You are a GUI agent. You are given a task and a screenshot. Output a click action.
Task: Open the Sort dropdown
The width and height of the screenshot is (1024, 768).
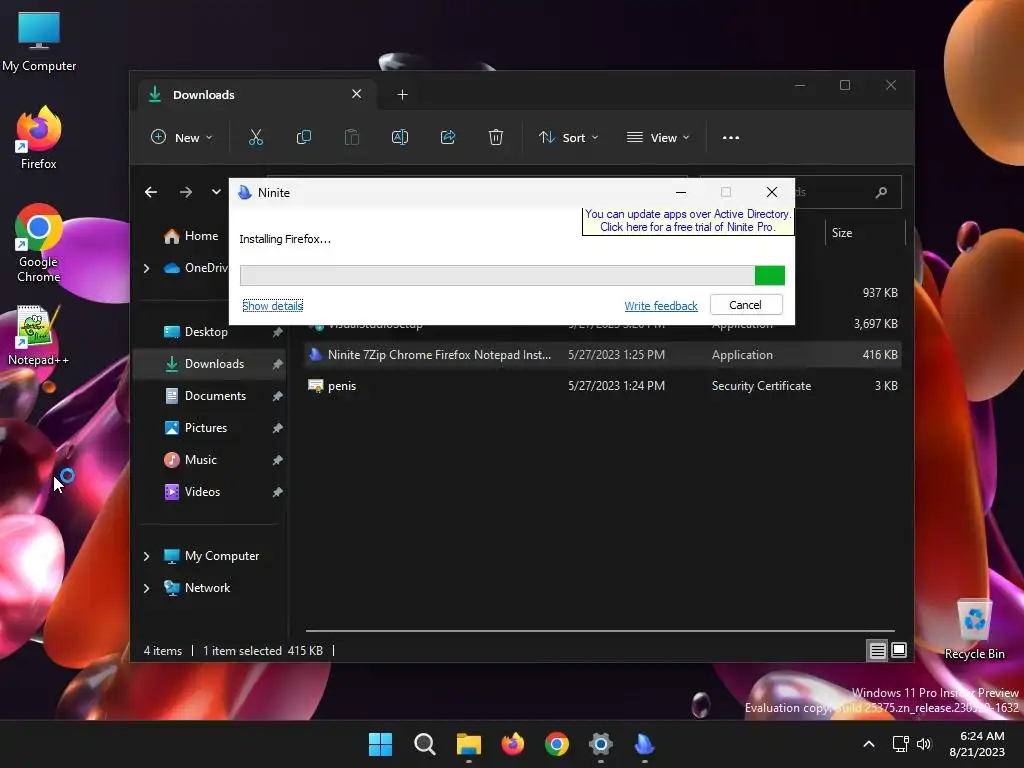568,138
